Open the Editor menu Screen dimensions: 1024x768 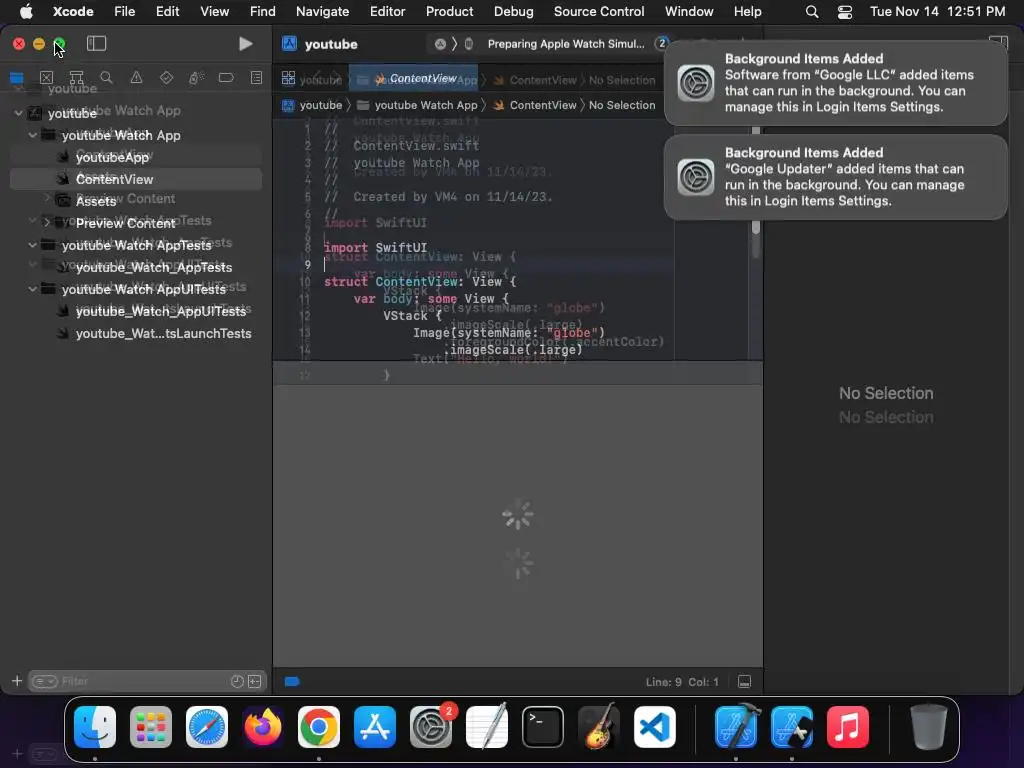coord(387,11)
